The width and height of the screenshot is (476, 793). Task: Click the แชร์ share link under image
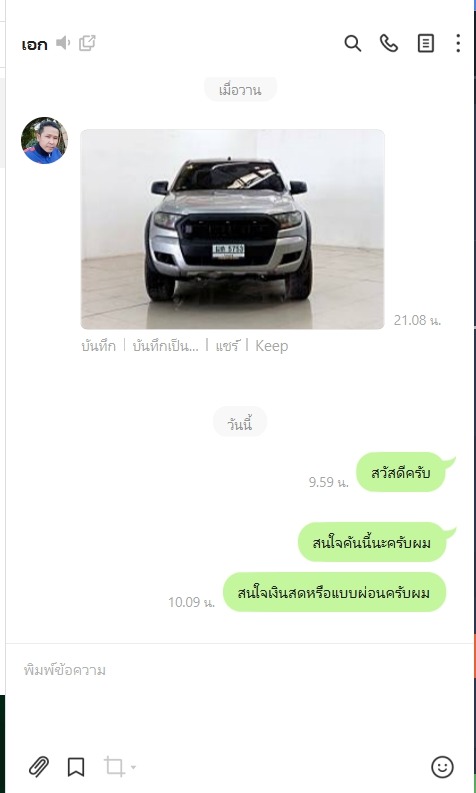coord(227,346)
